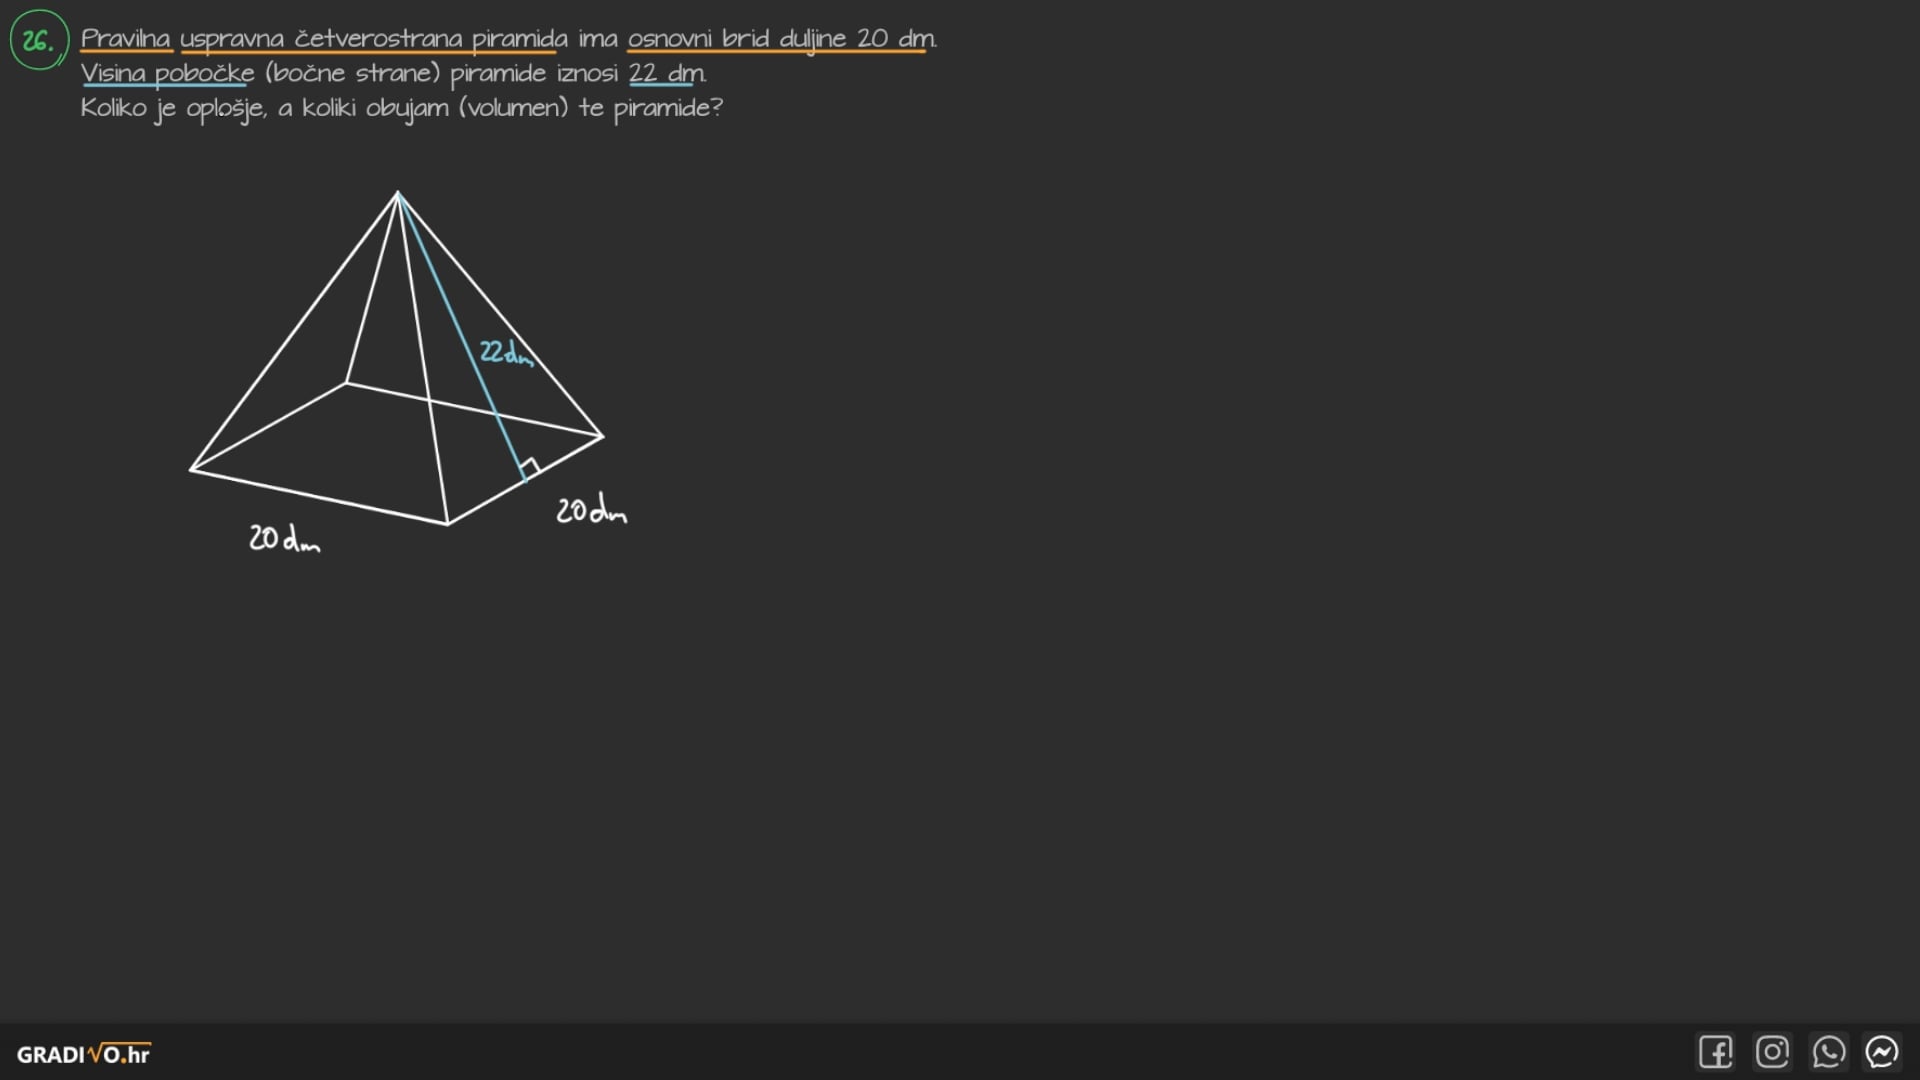Image resolution: width=1920 pixels, height=1080 pixels.
Task: Click the underlined word 'Pravilna'
Action: pyautogui.click(x=126, y=38)
